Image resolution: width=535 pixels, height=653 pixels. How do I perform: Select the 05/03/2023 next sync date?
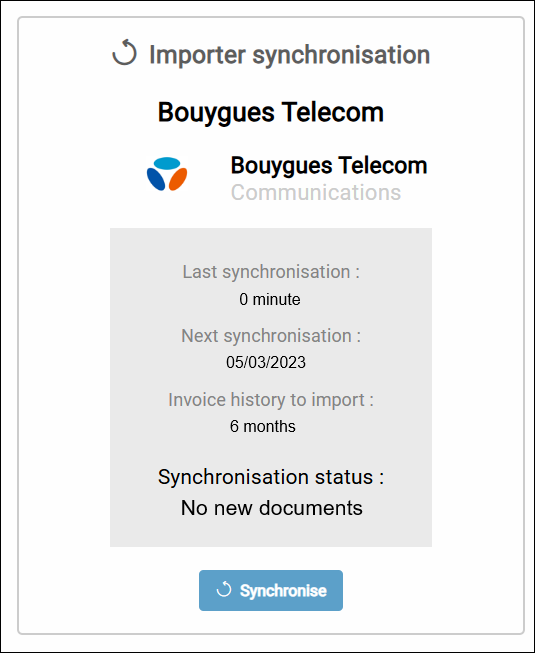[266, 362]
